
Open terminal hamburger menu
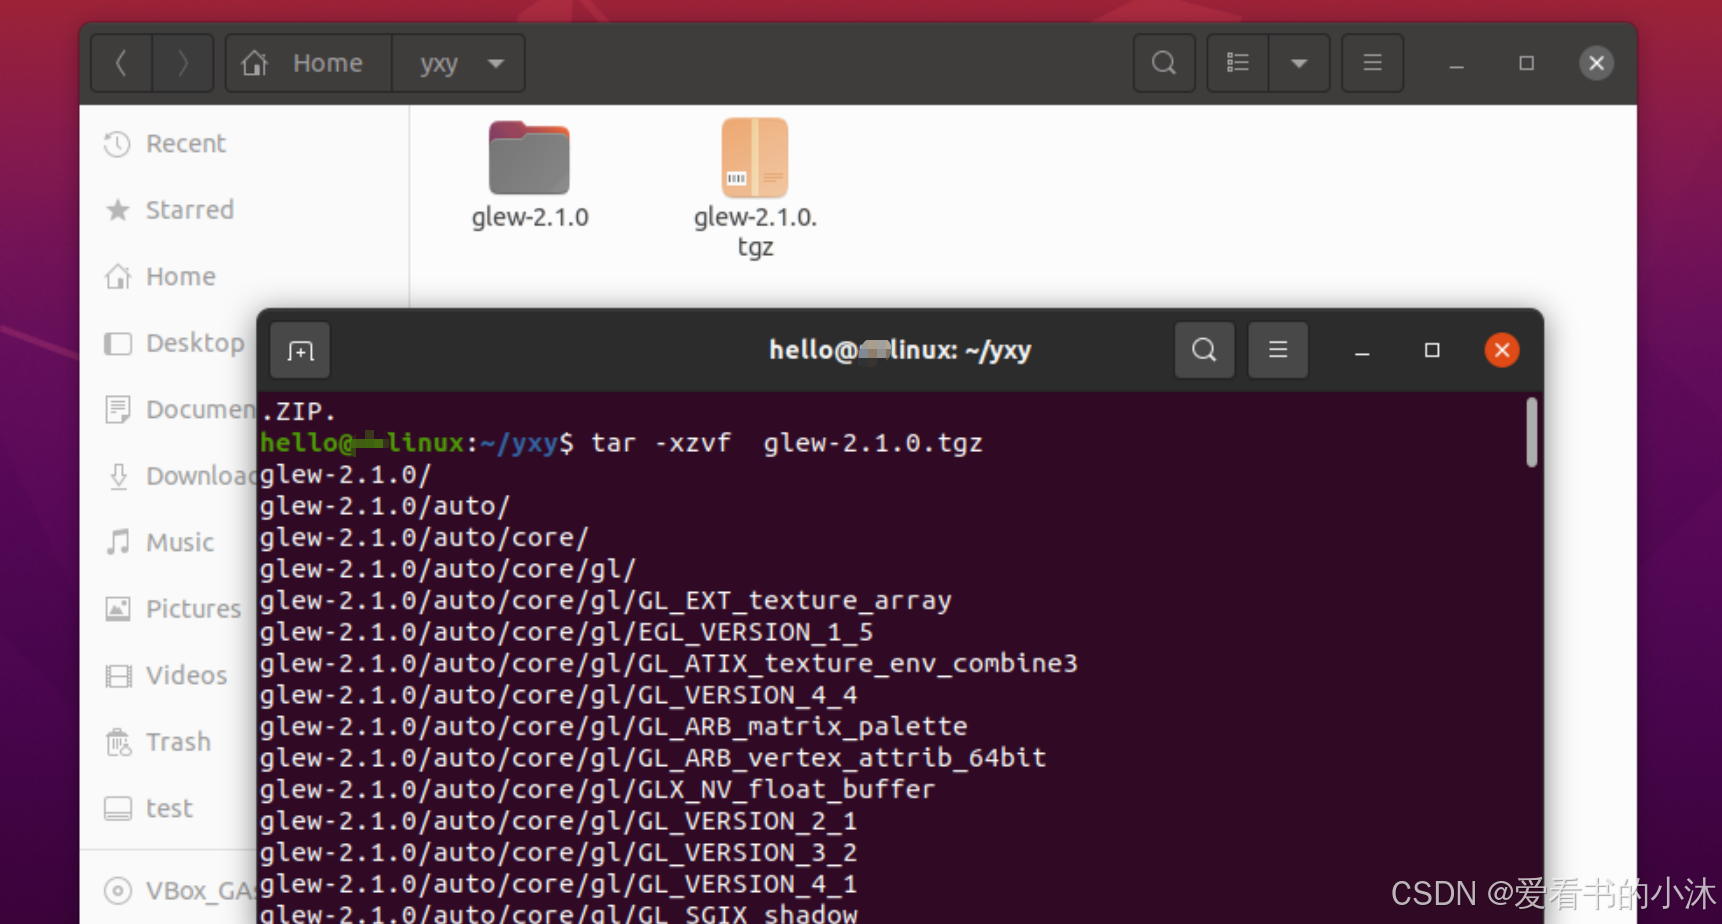[1278, 350]
